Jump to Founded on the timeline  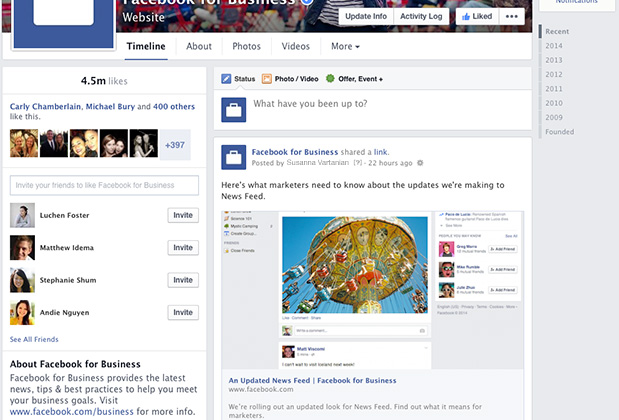(559, 132)
